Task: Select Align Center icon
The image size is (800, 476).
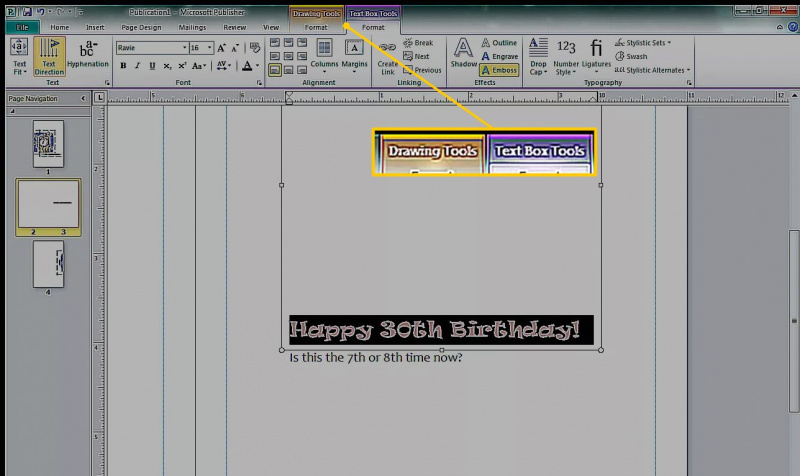Action: click(x=288, y=56)
